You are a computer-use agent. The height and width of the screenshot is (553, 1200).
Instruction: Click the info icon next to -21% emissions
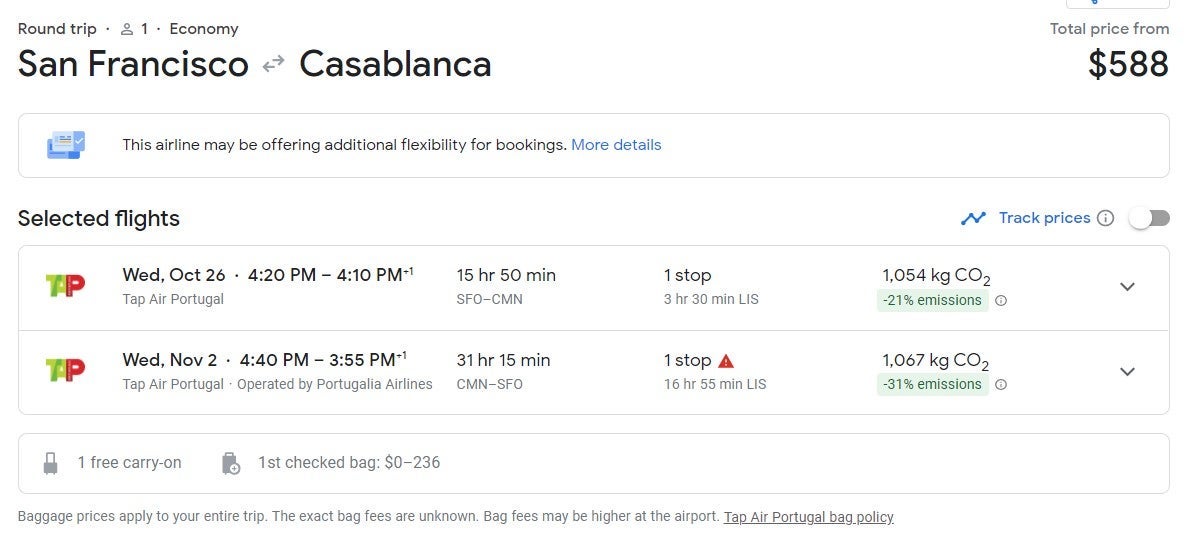point(1001,300)
